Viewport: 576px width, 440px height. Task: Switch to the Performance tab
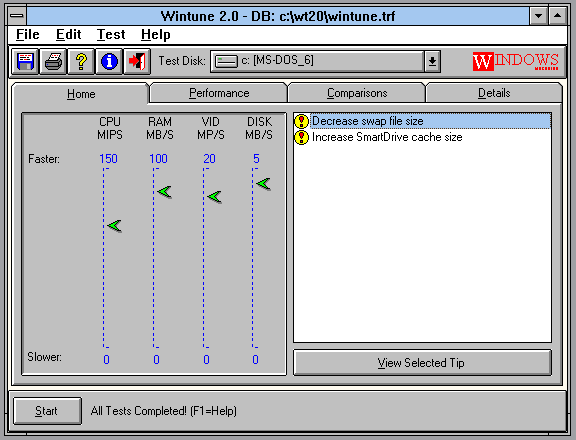219,93
